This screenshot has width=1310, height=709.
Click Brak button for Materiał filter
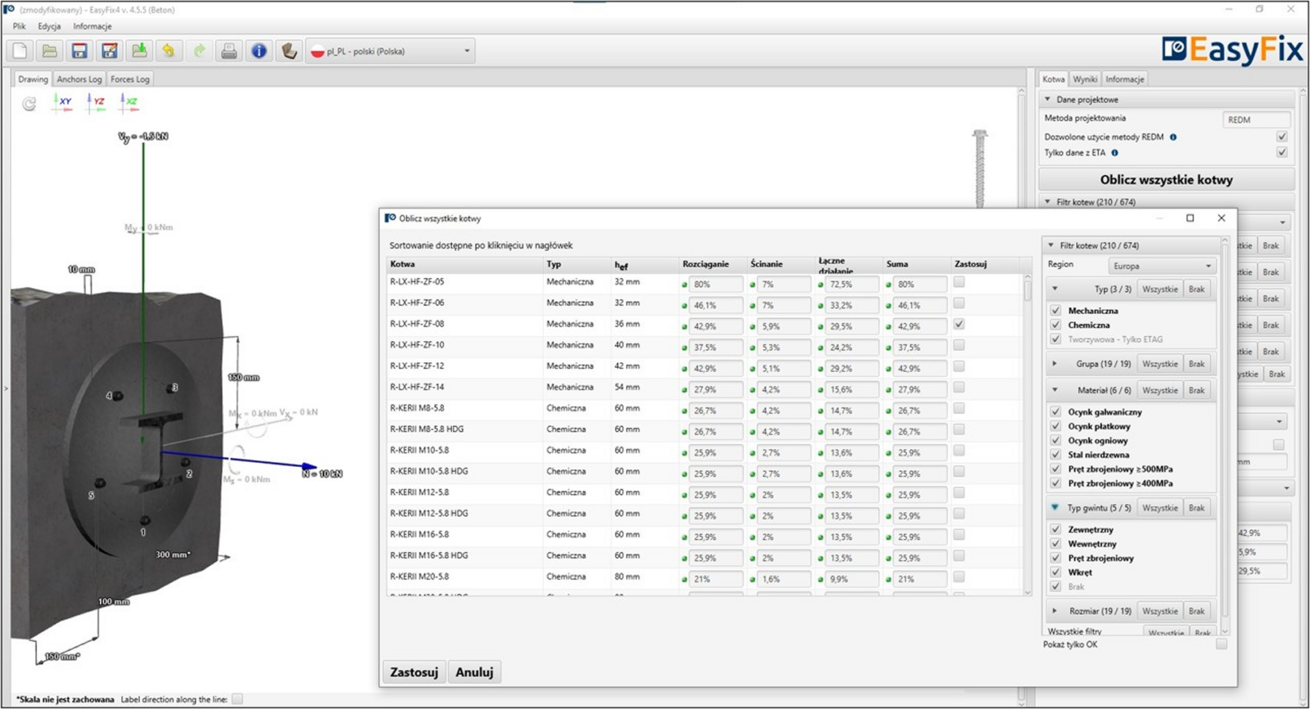[x=1196, y=390]
